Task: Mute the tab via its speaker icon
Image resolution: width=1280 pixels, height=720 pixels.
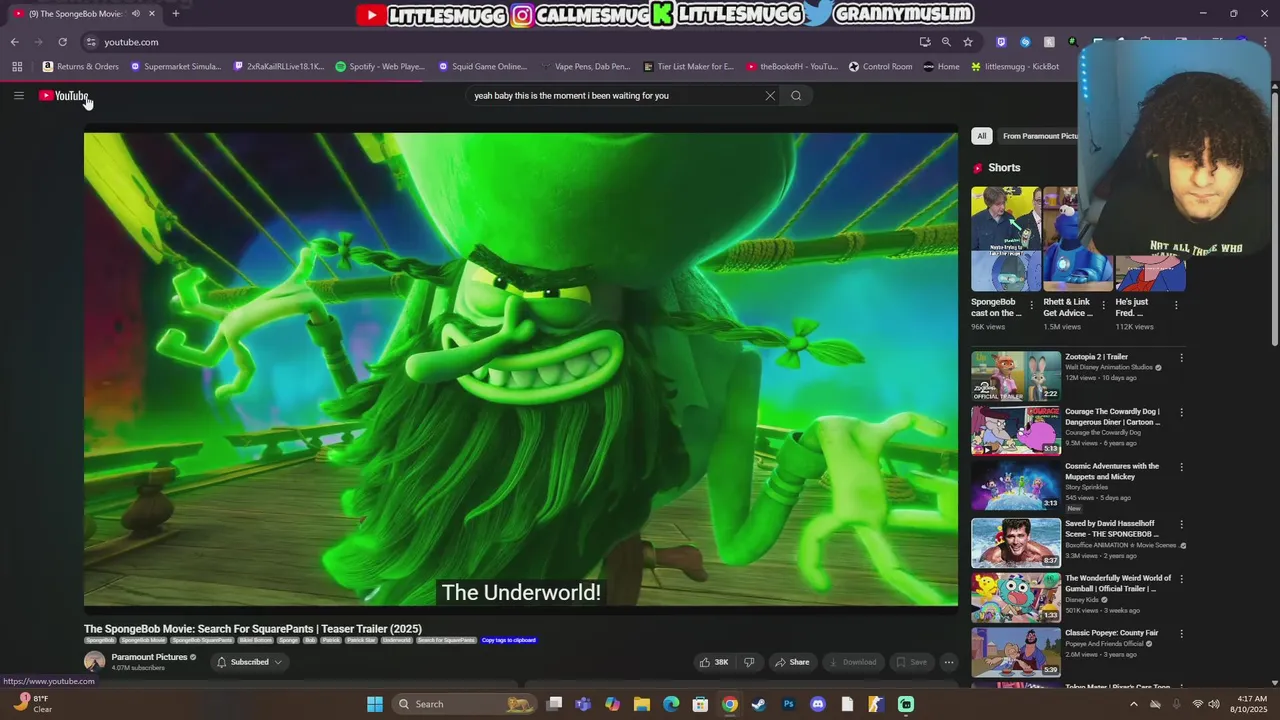Action: (136, 13)
